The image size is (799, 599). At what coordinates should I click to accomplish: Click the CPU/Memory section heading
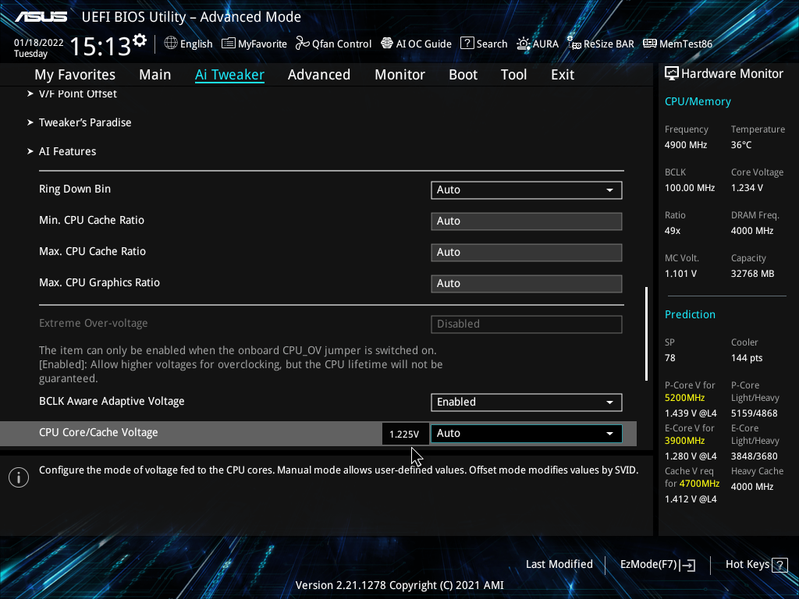coord(698,101)
